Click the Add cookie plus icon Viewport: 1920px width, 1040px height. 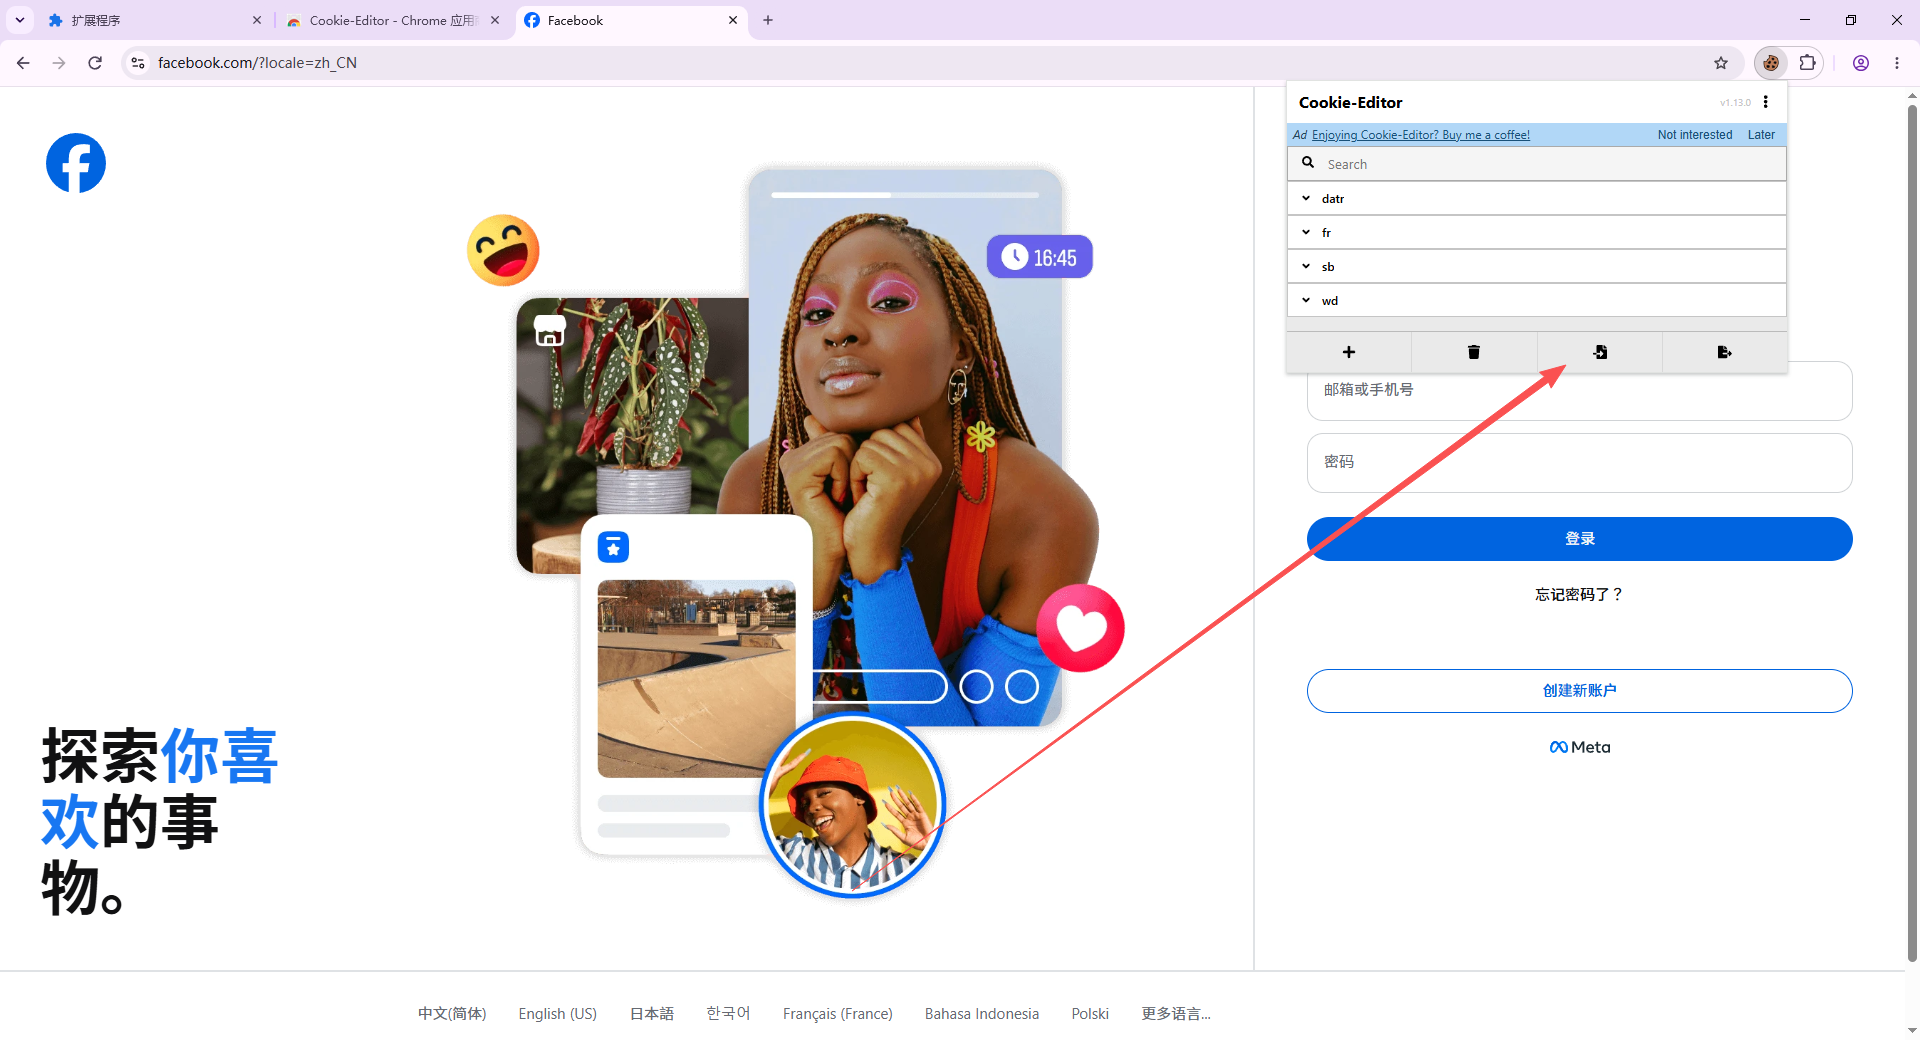(1348, 352)
